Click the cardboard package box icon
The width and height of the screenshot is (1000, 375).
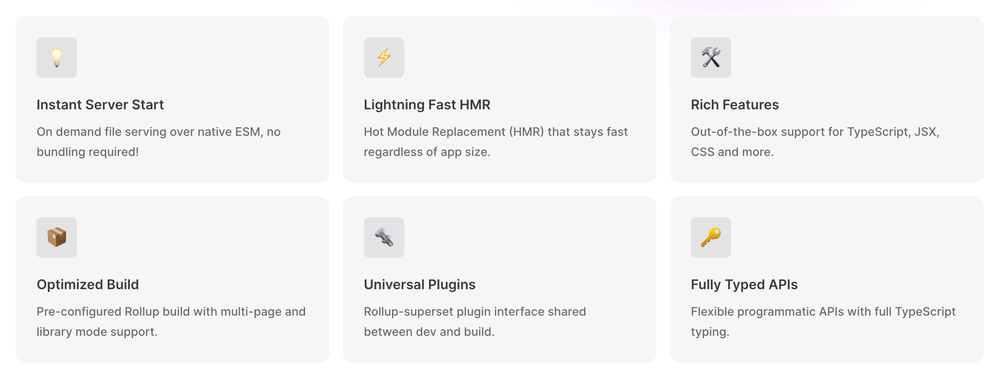coord(57,237)
